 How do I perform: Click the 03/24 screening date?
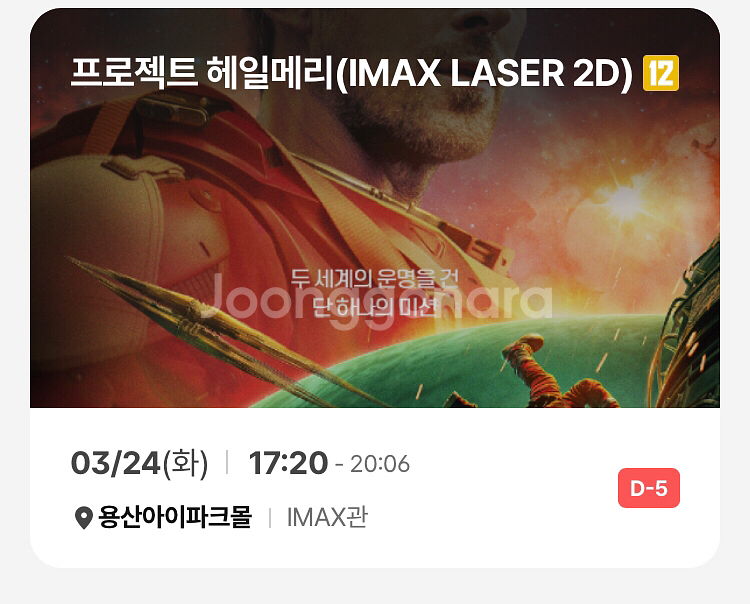pos(115,463)
